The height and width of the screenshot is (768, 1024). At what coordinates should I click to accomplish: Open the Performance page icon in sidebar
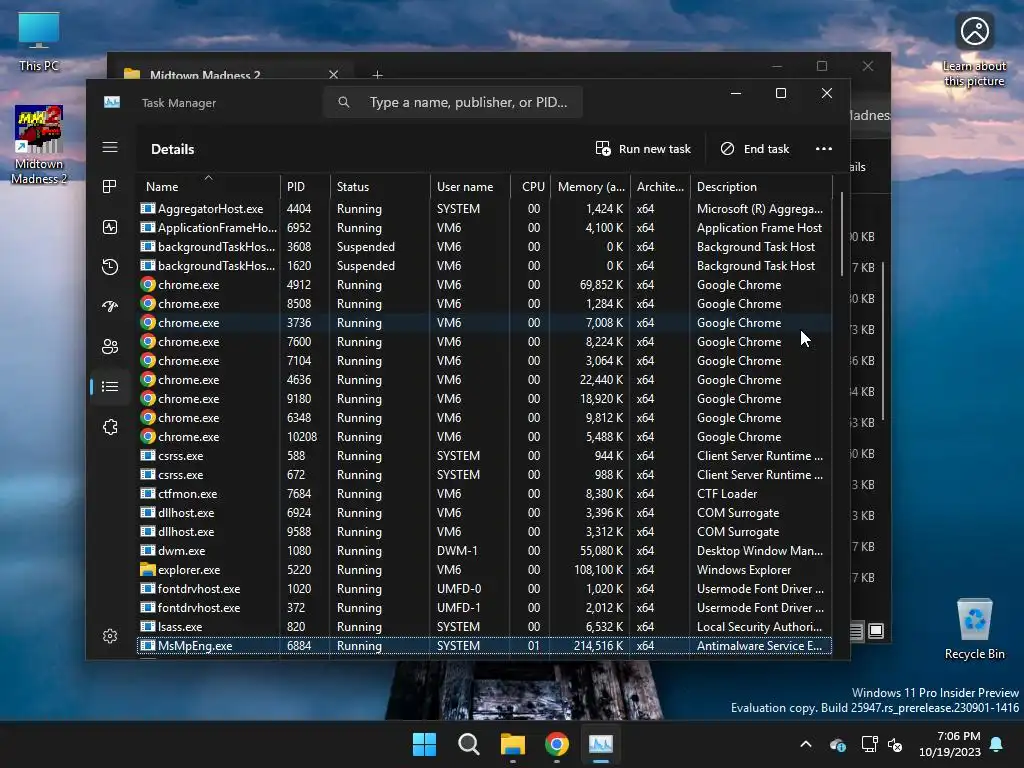pyautogui.click(x=110, y=227)
